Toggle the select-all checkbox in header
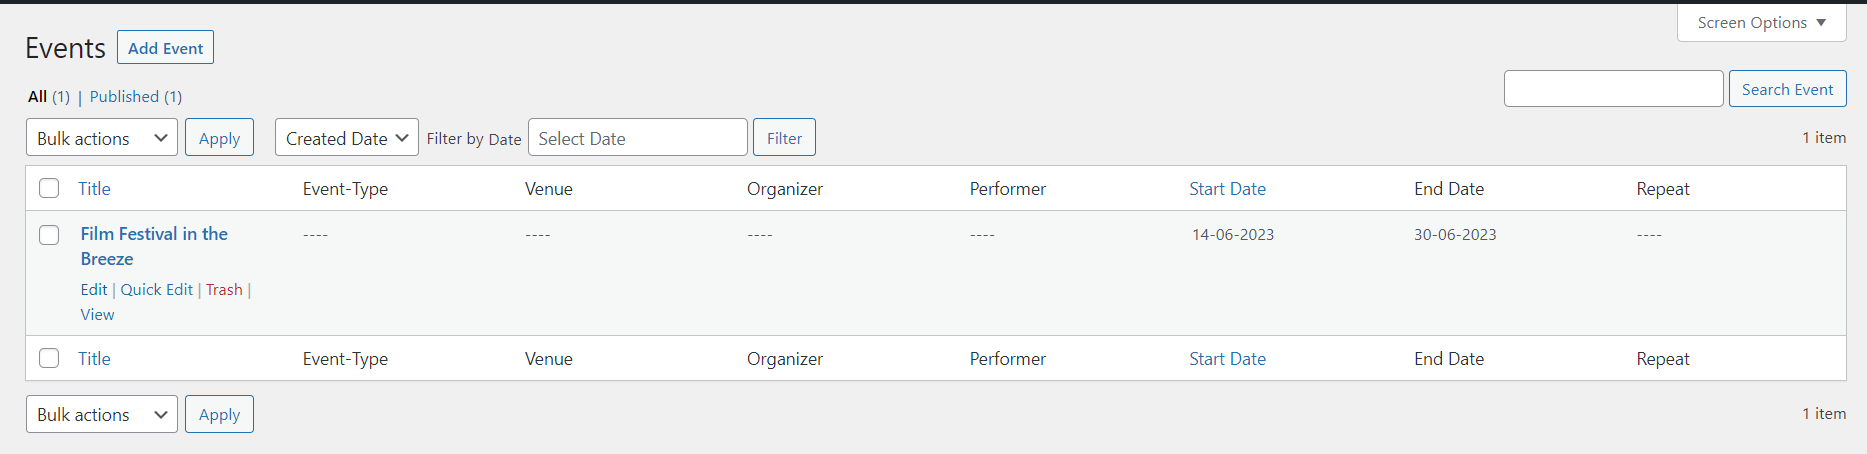The width and height of the screenshot is (1867, 454). pos(49,188)
